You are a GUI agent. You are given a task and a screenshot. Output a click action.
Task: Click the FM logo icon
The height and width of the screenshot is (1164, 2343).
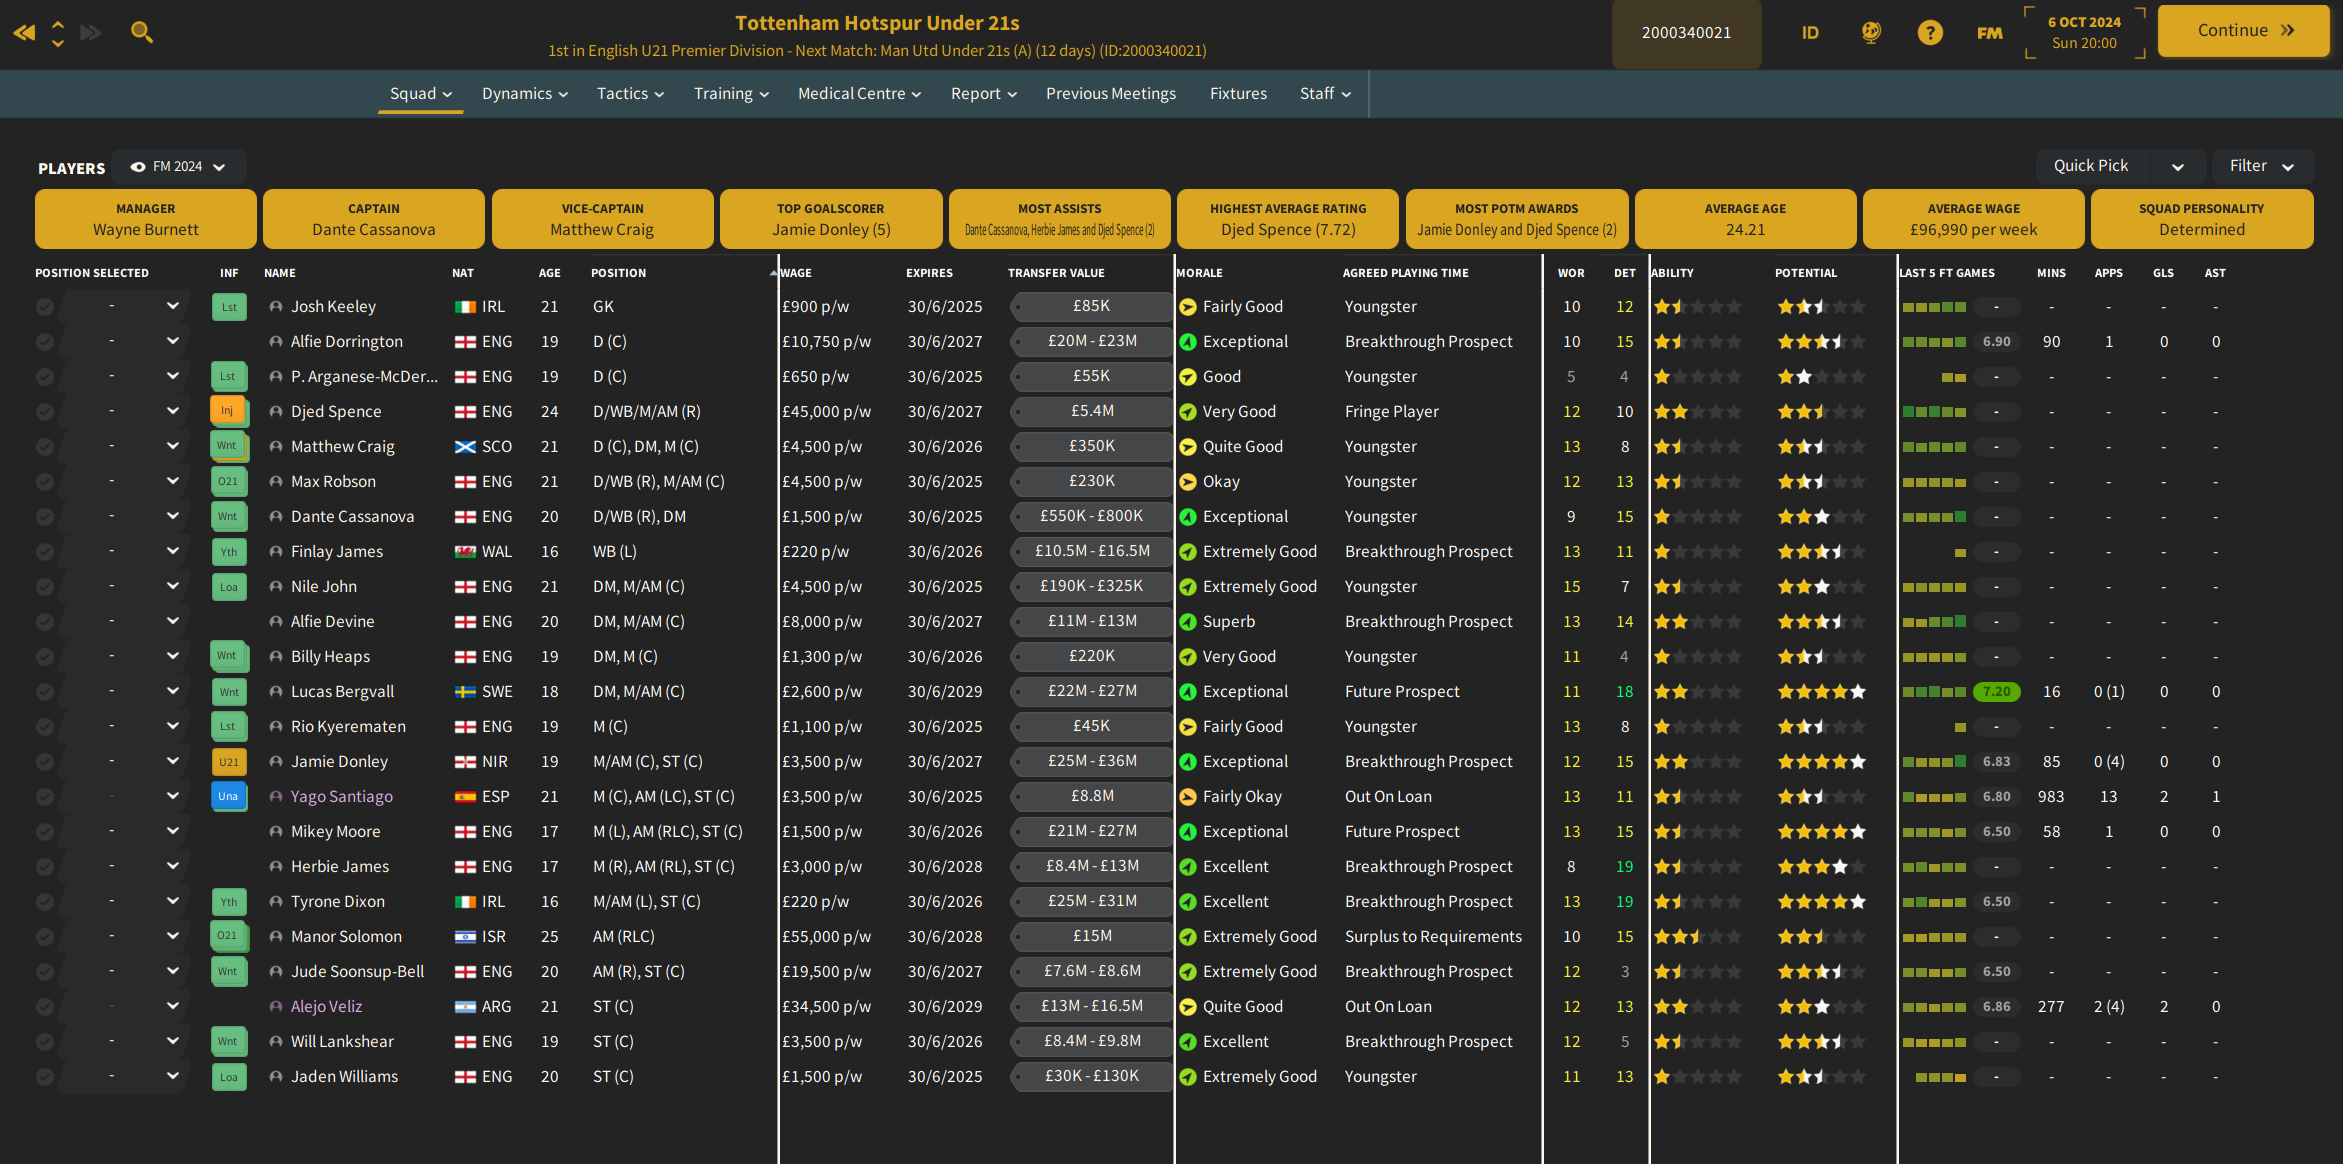(x=1989, y=33)
